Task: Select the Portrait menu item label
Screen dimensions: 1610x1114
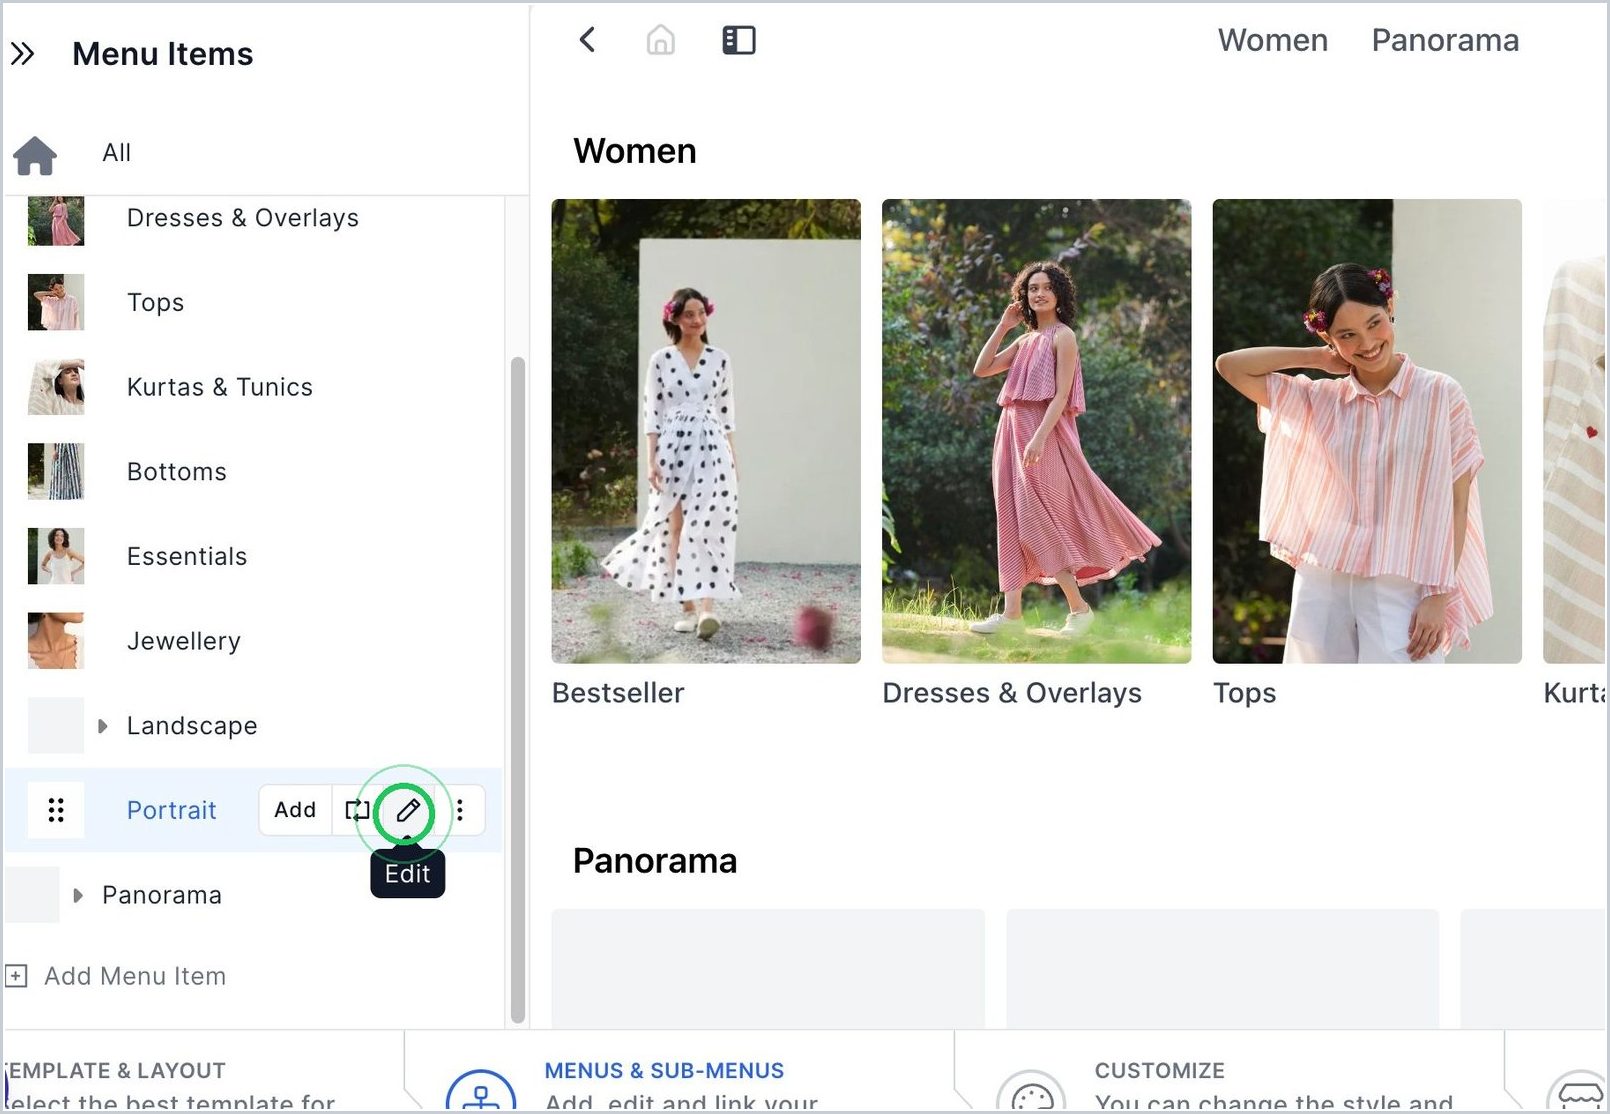Action: [x=172, y=810]
